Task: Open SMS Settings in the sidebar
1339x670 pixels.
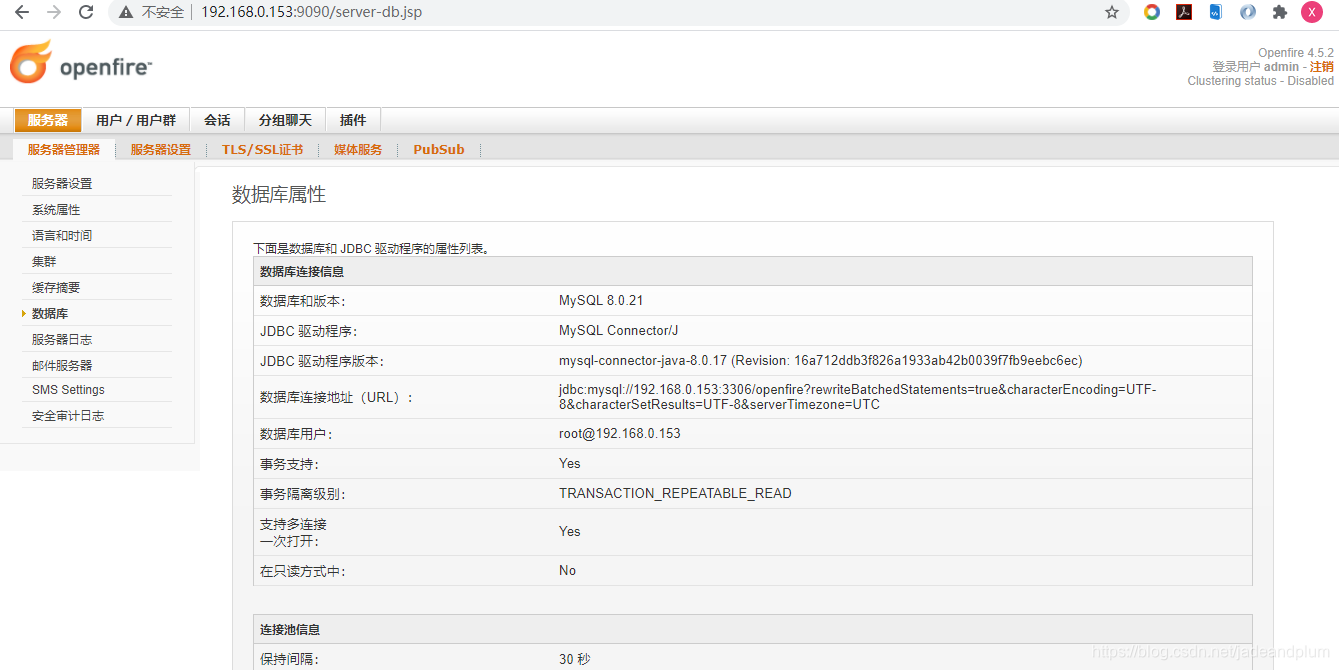Action: pyautogui.click(x=68, y=390)
